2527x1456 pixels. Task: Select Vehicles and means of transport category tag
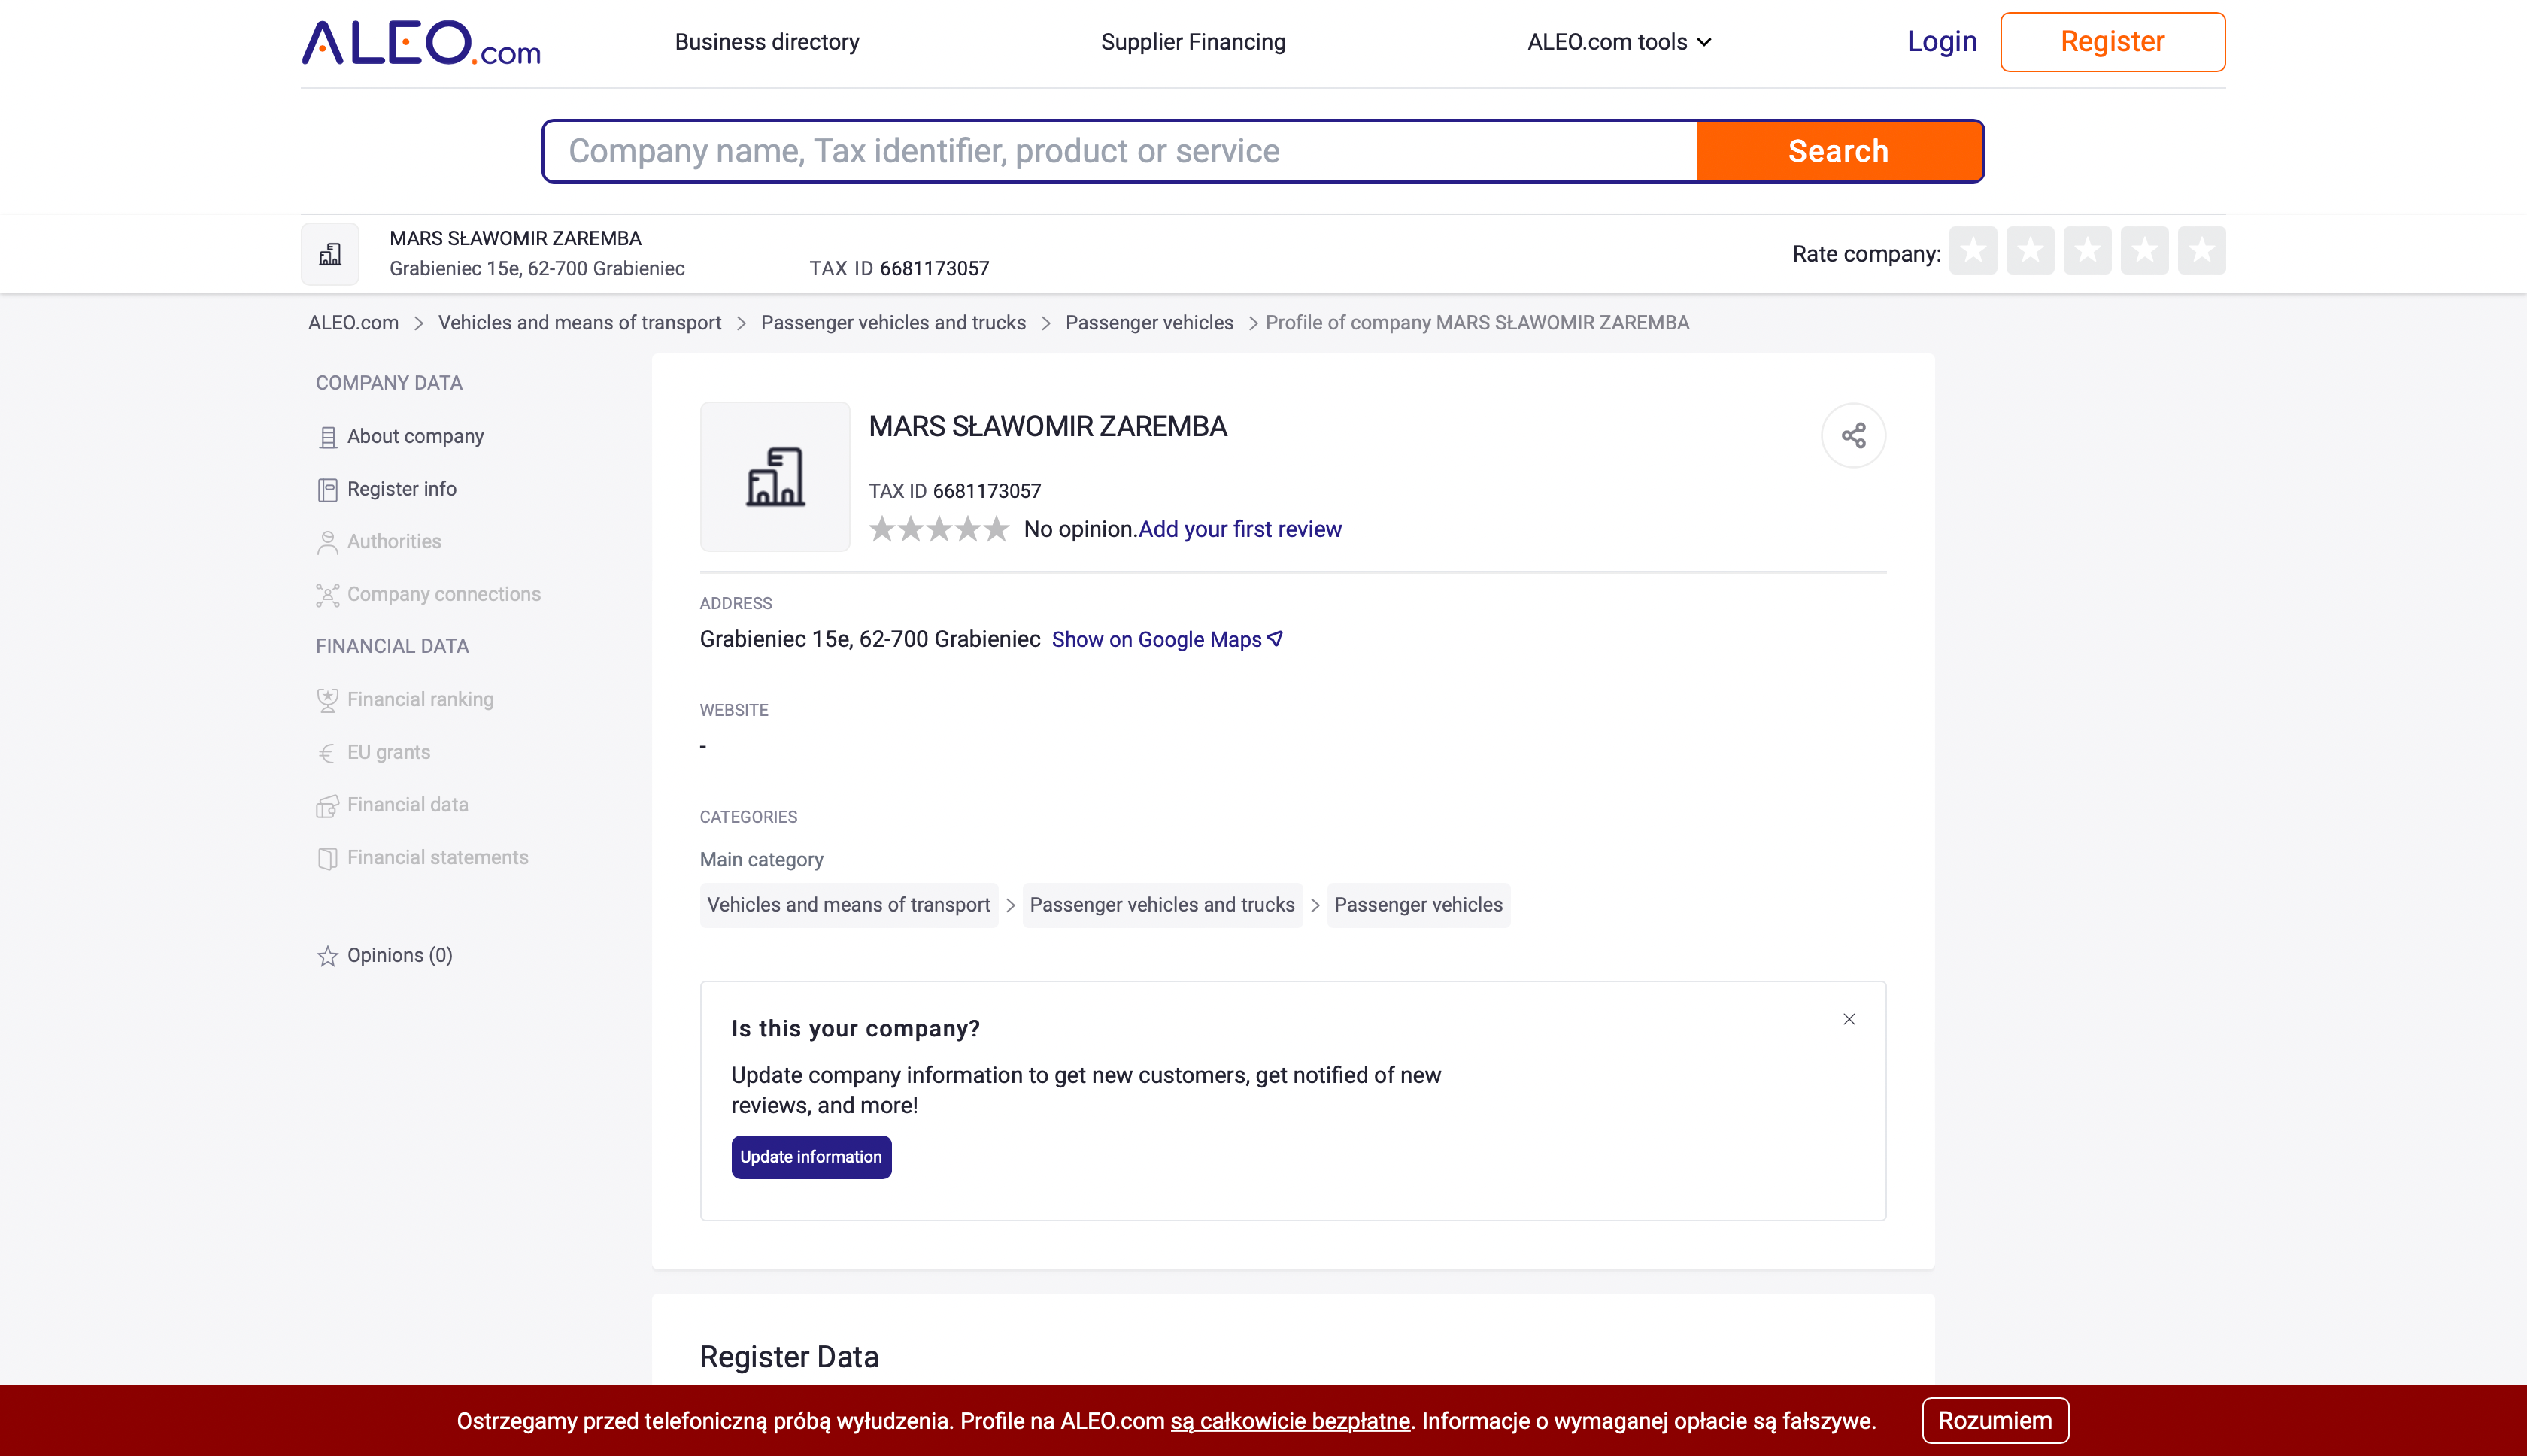[x=848, y=906]
